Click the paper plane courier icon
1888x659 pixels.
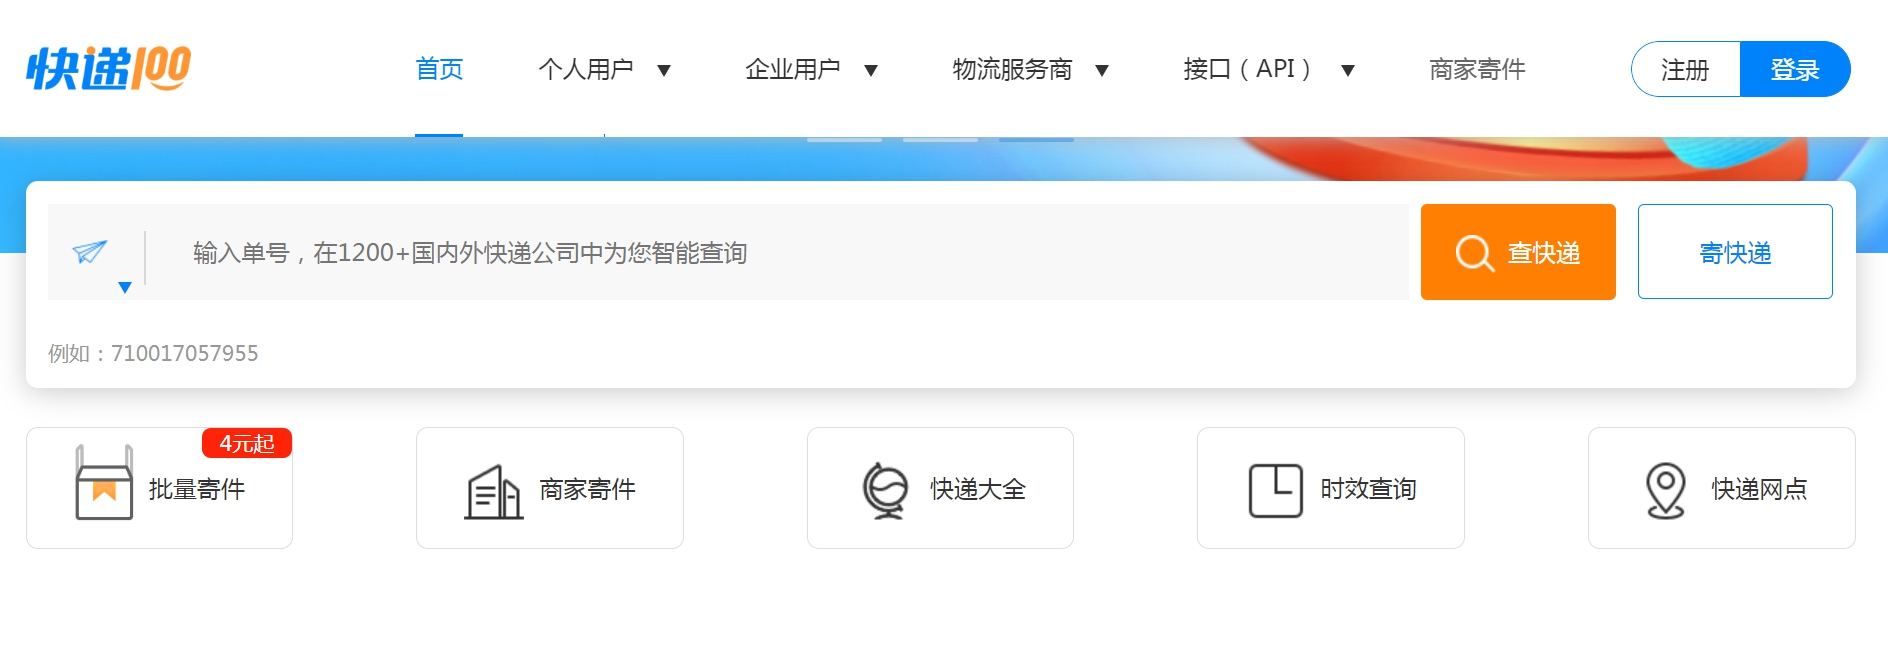click(90, 251)
